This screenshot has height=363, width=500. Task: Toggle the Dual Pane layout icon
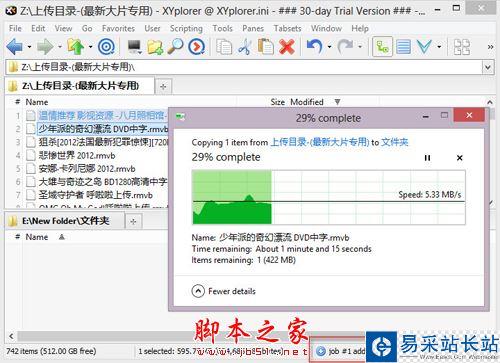[x=462, y=47]
